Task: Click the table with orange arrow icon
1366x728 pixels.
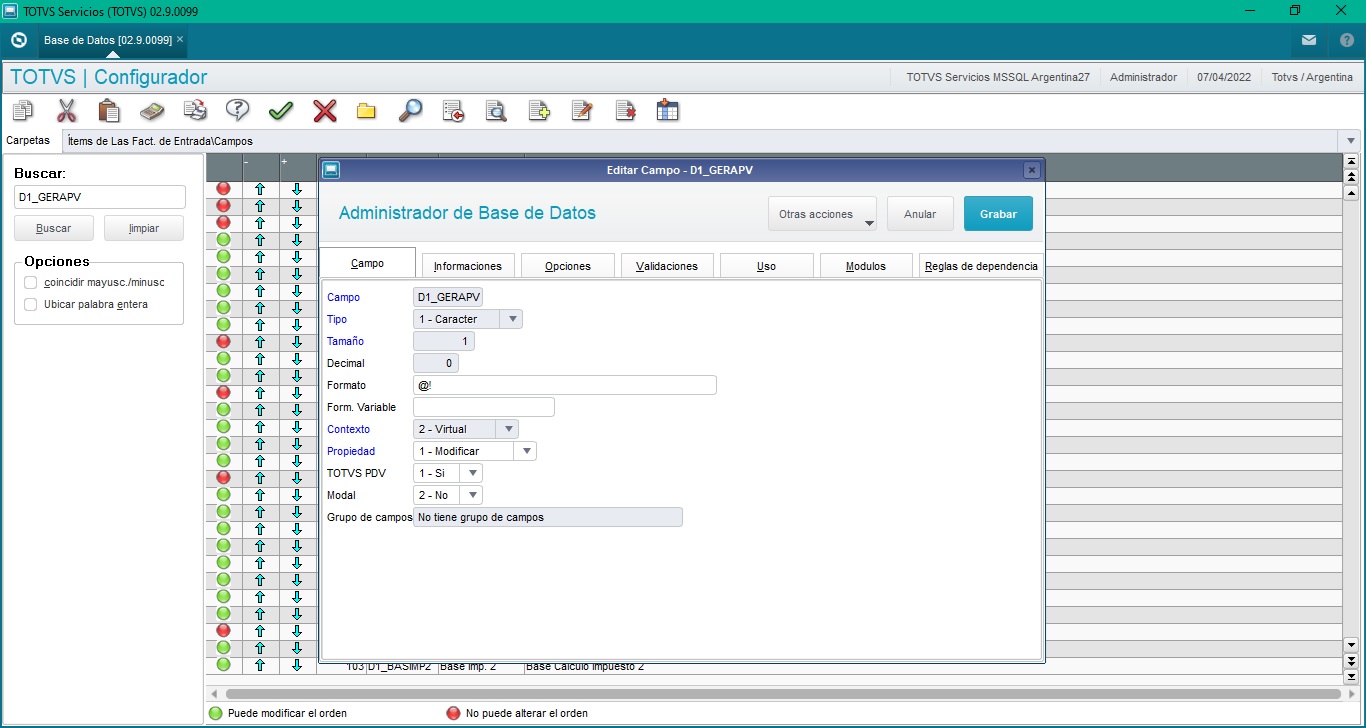Action: coord(668,110)
